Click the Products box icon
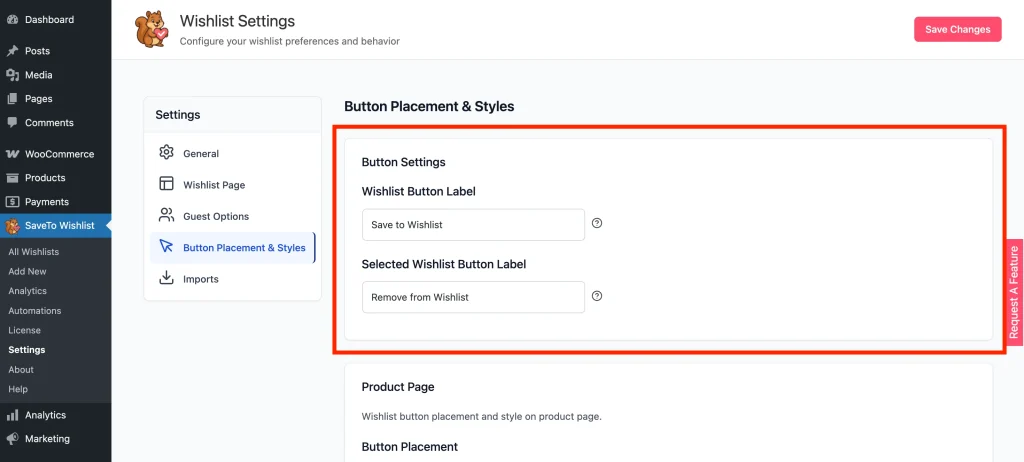 coord(12,178)
